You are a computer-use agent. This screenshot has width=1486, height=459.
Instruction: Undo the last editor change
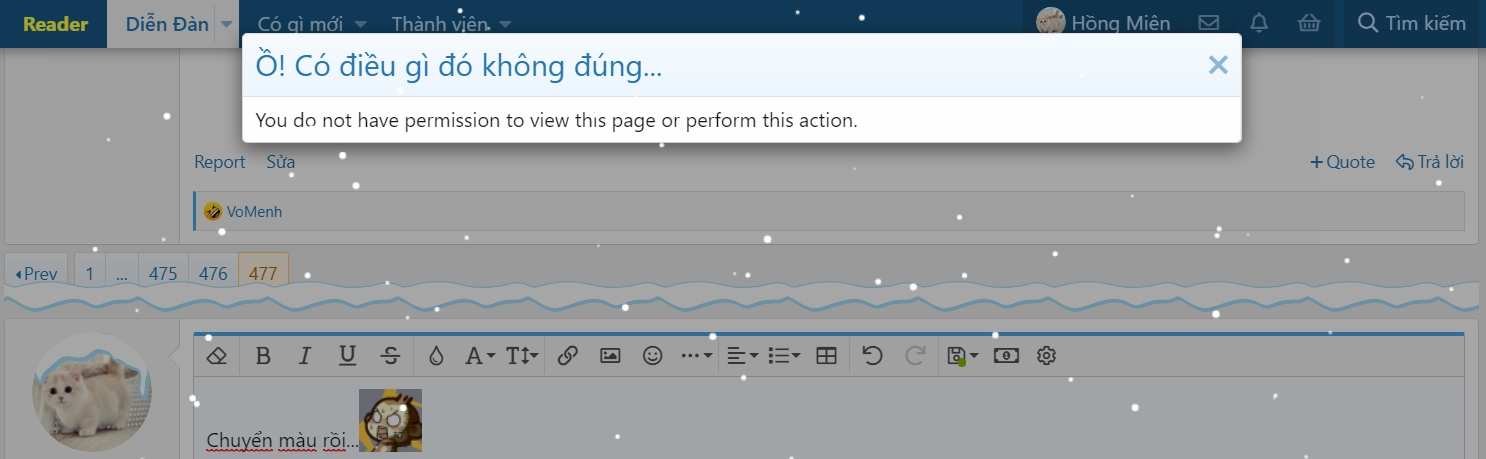click(872, 355)
